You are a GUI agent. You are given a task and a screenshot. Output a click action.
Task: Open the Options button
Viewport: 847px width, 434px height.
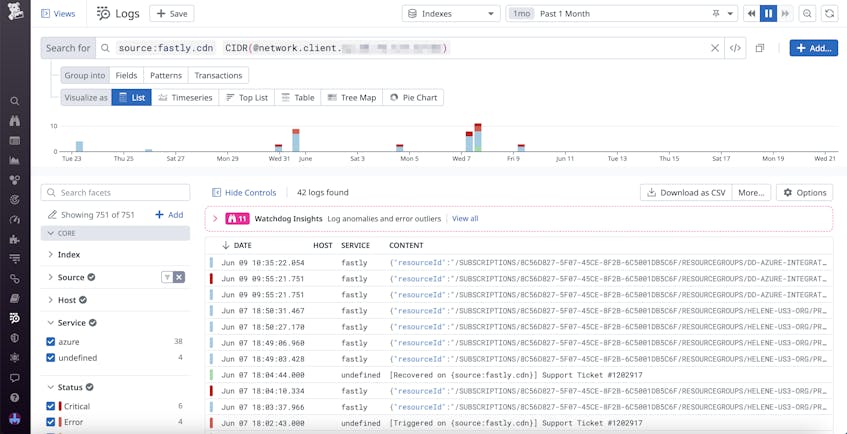pos(804,192)
